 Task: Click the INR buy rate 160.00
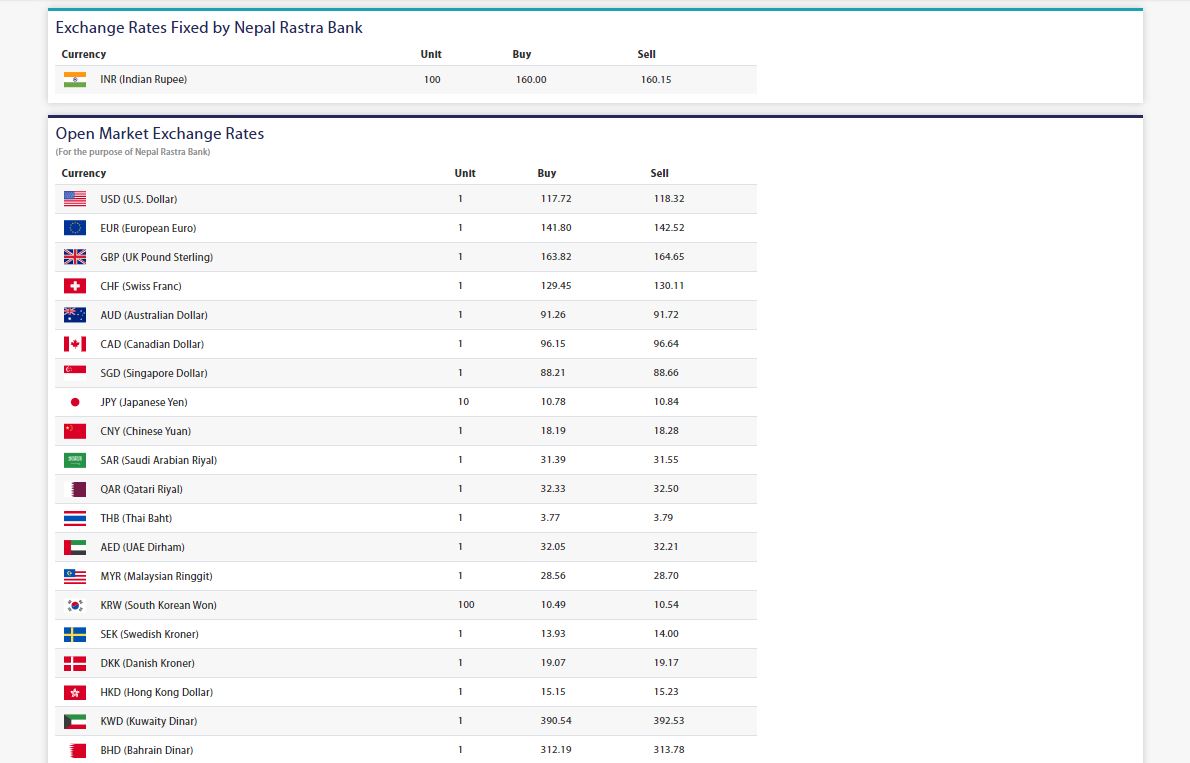click(531, 80)
